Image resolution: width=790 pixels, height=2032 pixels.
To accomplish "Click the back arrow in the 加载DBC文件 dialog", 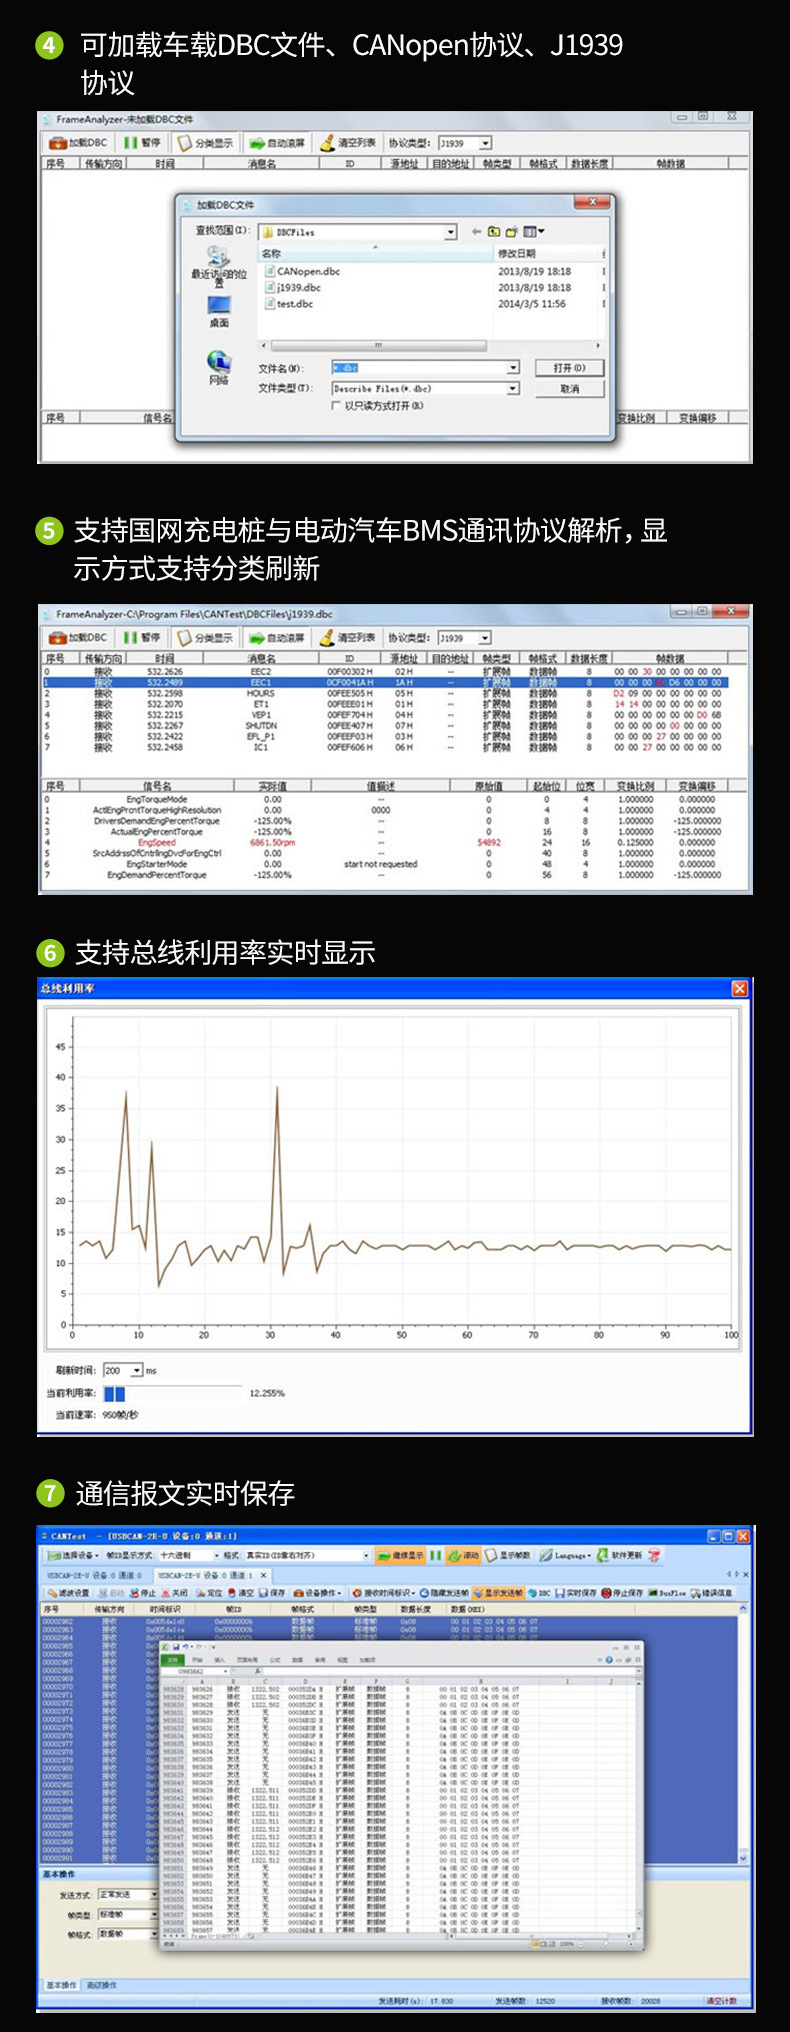I will coord(477,232).
